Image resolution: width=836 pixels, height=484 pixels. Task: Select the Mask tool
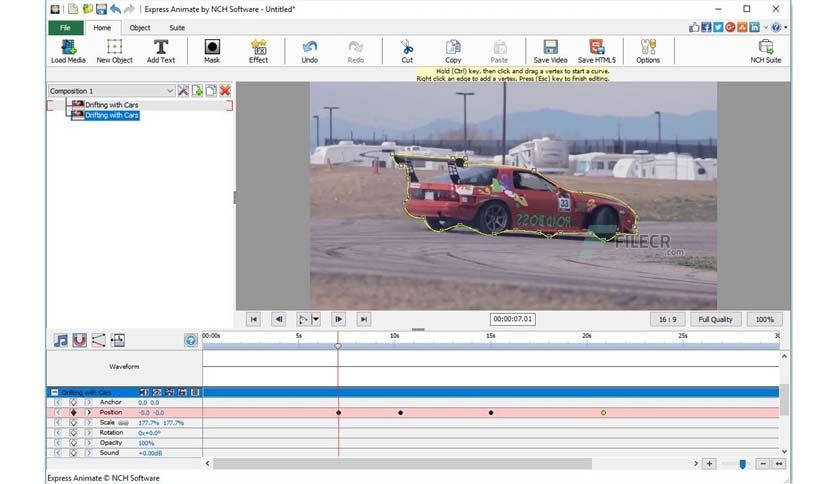[x=212, y=51]
